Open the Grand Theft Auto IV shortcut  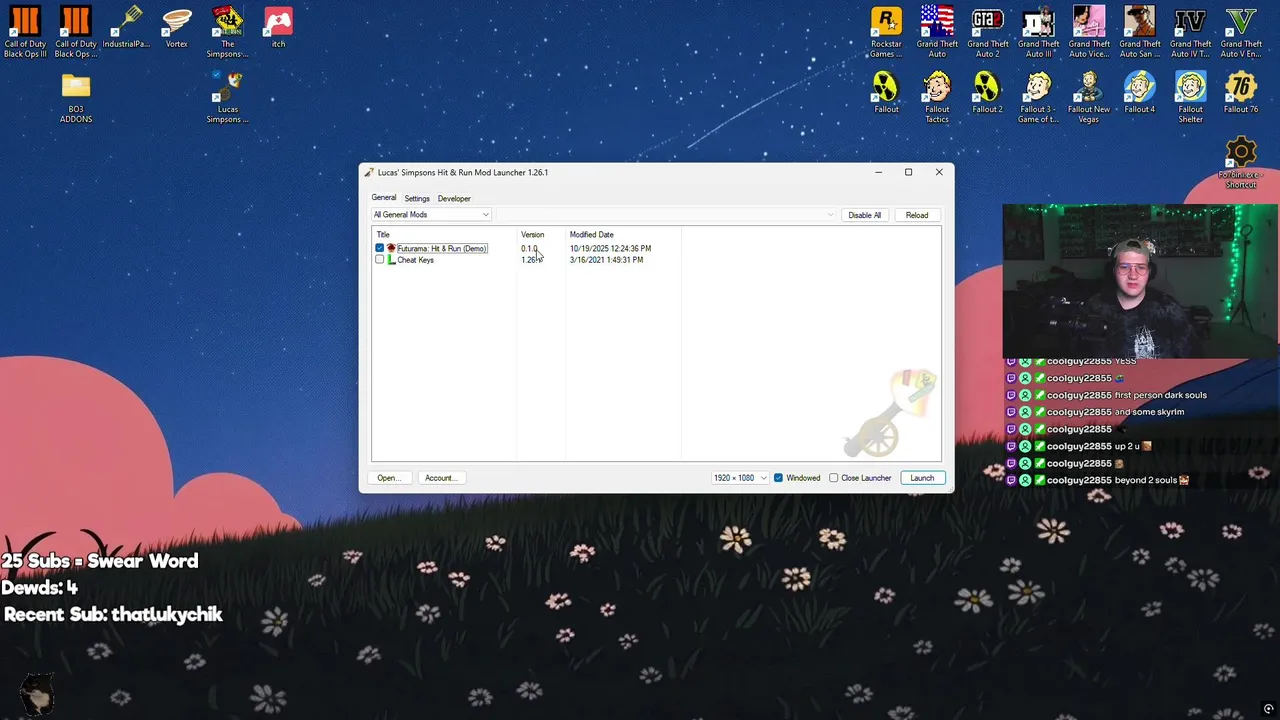click(1190, 32)
